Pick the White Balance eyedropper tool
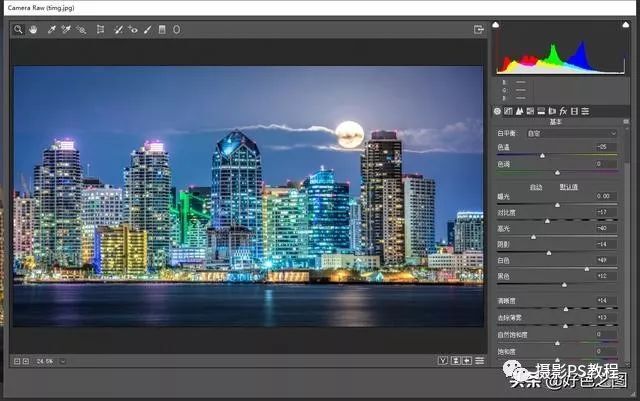The height and width of the screenshot is (401, 640). pyautogui.click(x=52, y=30)
